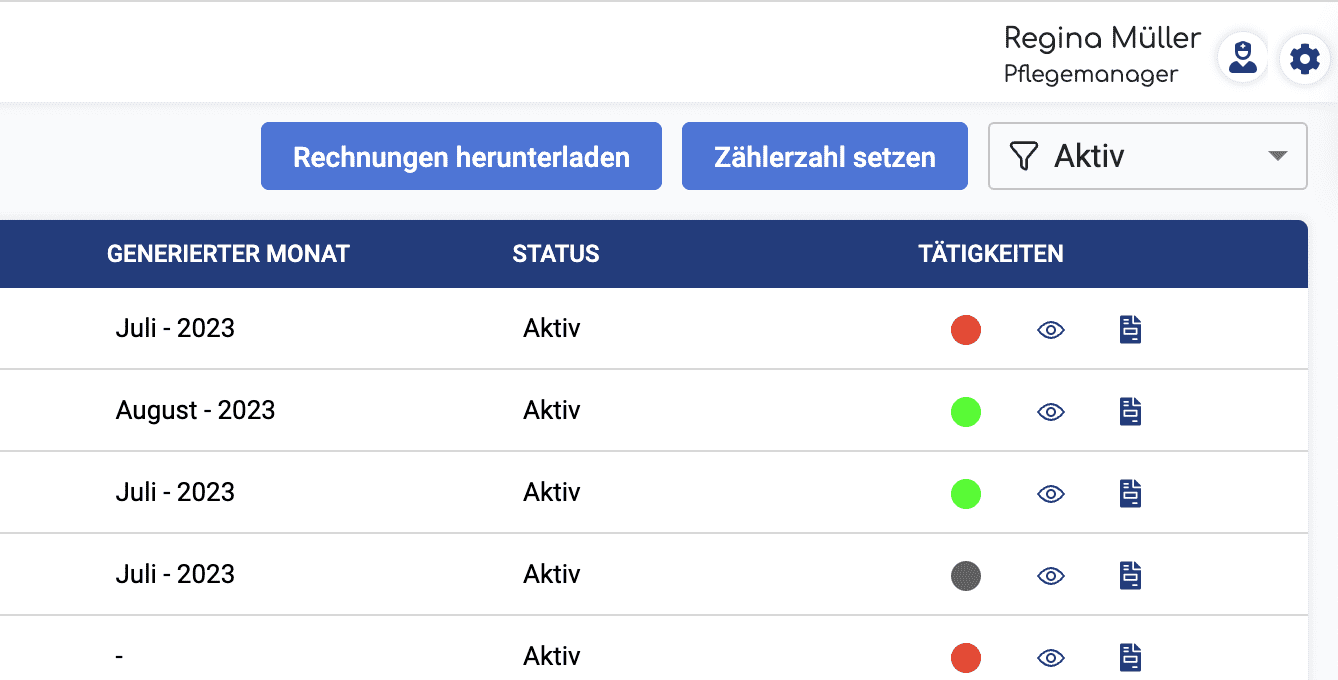Click the eye icon in the row with a dash month
Screen dimensions: 1338x680
pos(1051,658)
